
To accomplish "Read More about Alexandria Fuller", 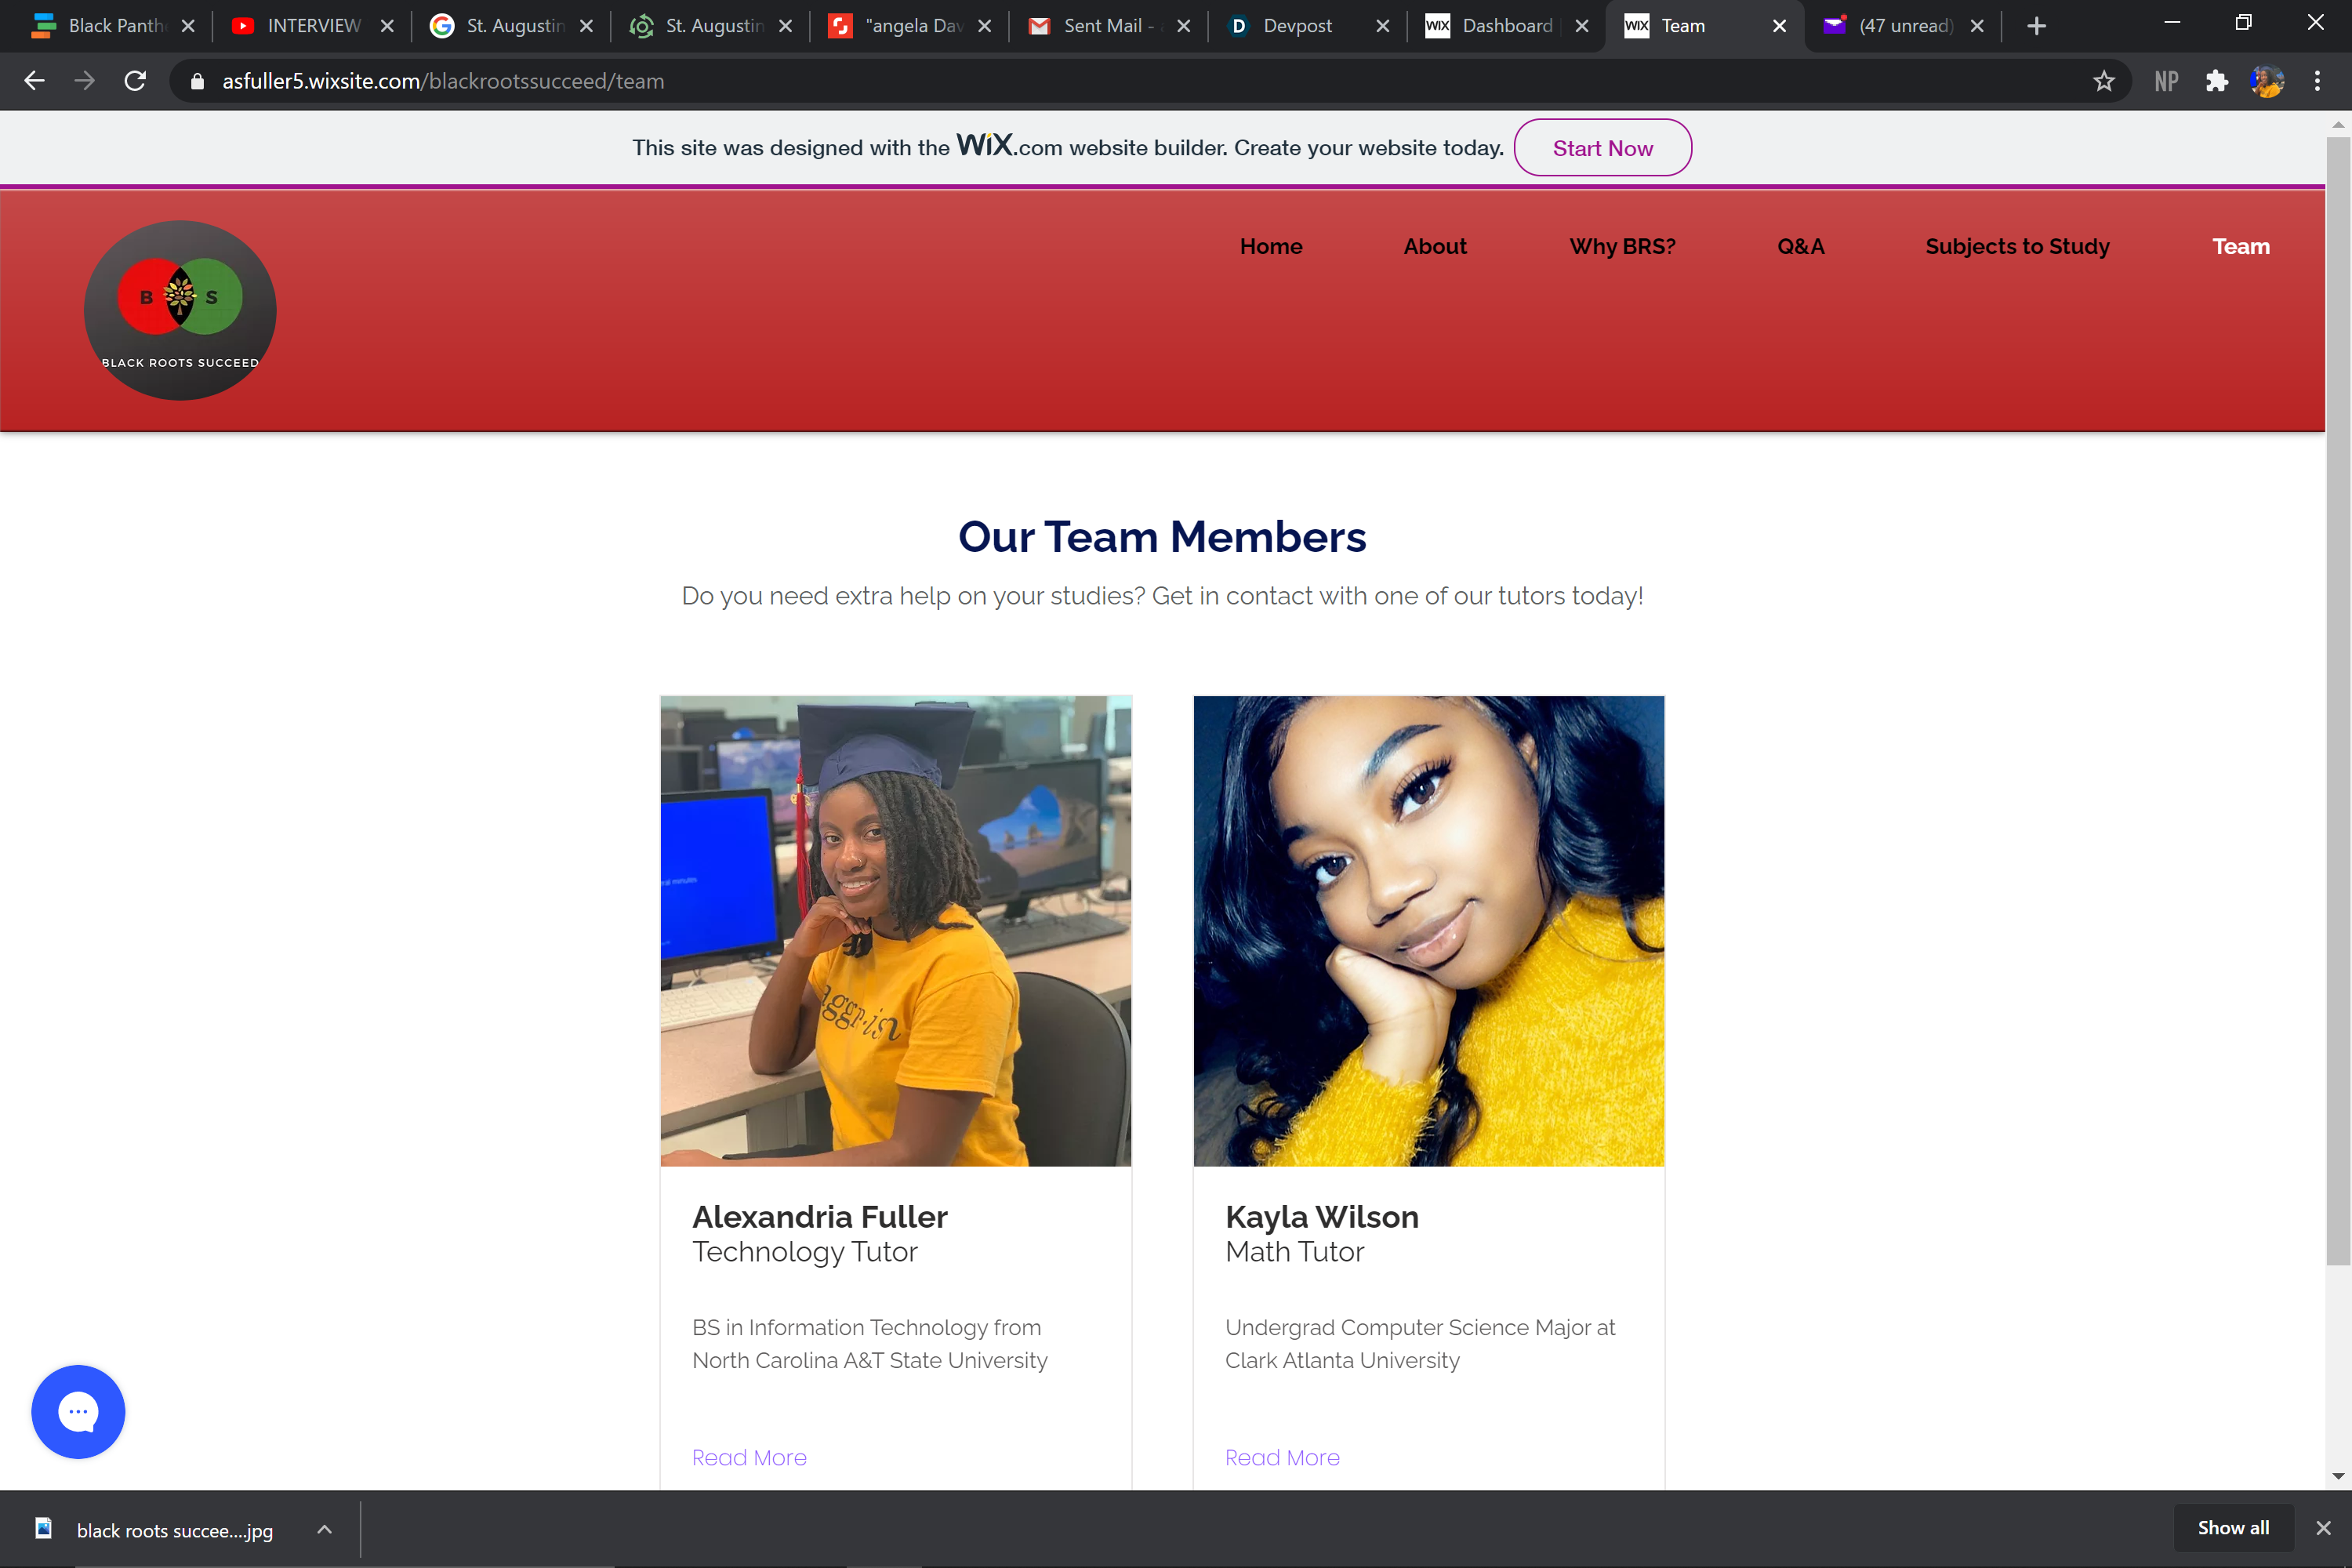I will (749, 1457).
